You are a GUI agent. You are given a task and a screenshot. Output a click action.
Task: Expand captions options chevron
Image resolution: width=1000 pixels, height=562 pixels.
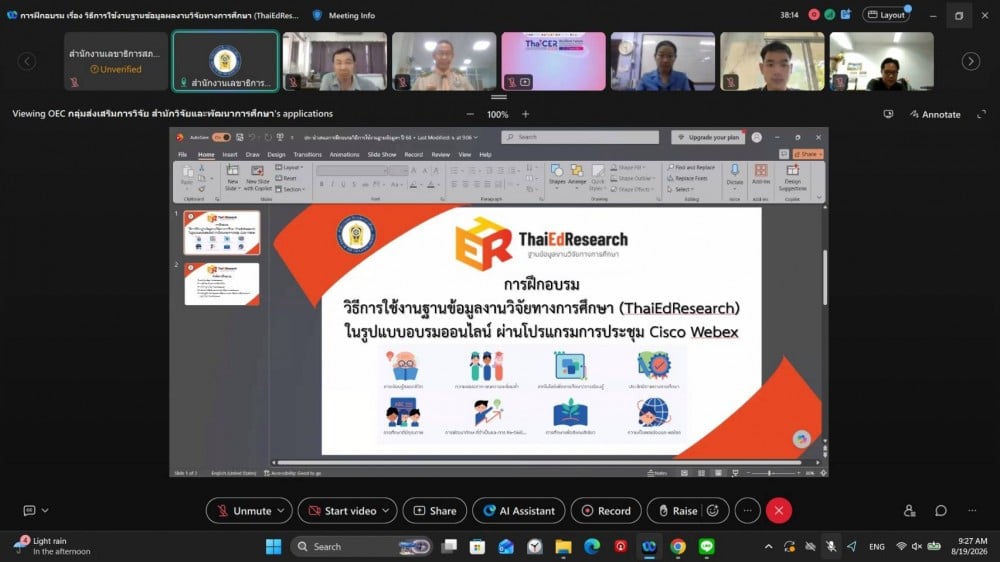click(x=45, y=510)
